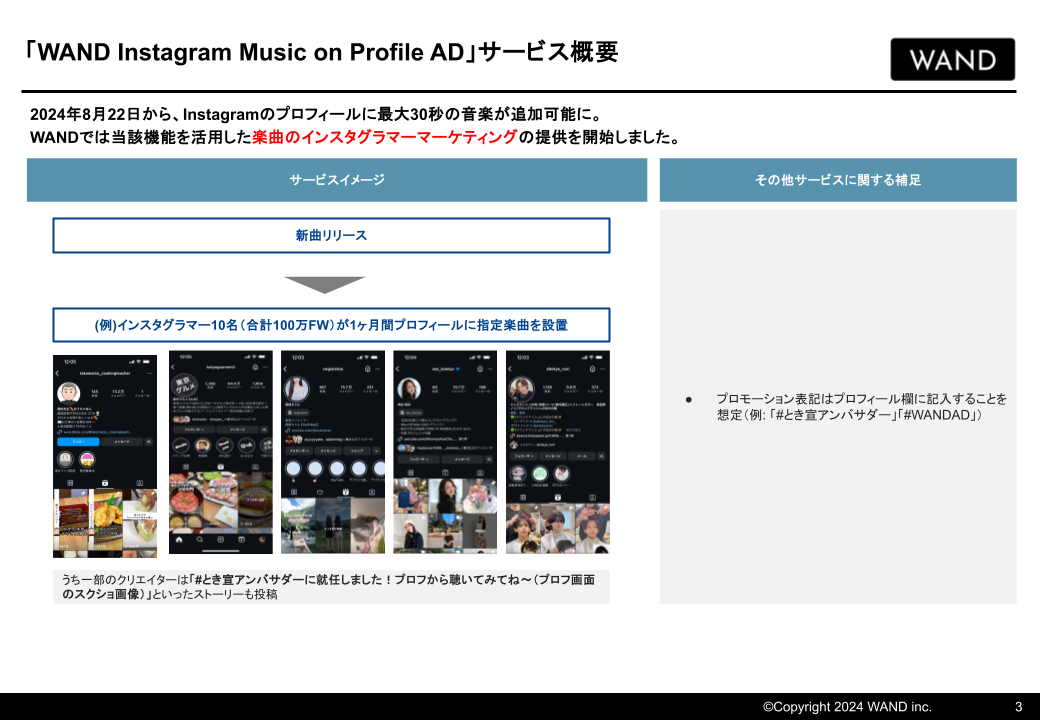Expand the フォロー中 dropdown on the verified woman's profile
The width and height of the screenshot is (1040, 720).
point(421,459)
